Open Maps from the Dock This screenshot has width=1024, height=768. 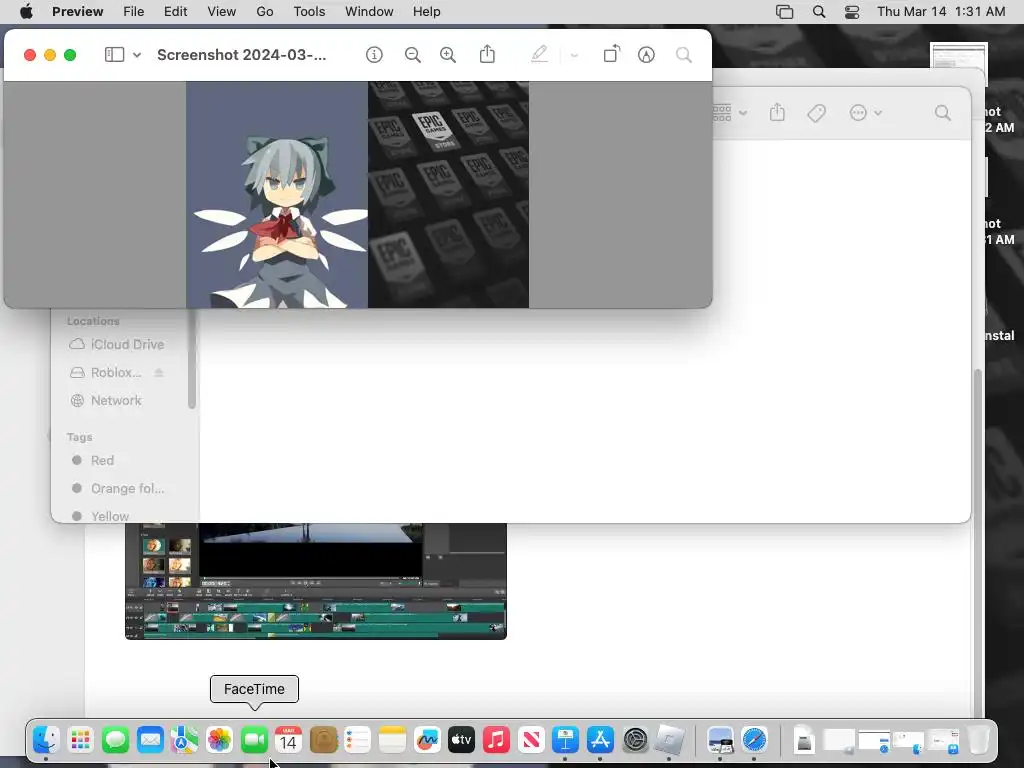(x=185, y=740)
